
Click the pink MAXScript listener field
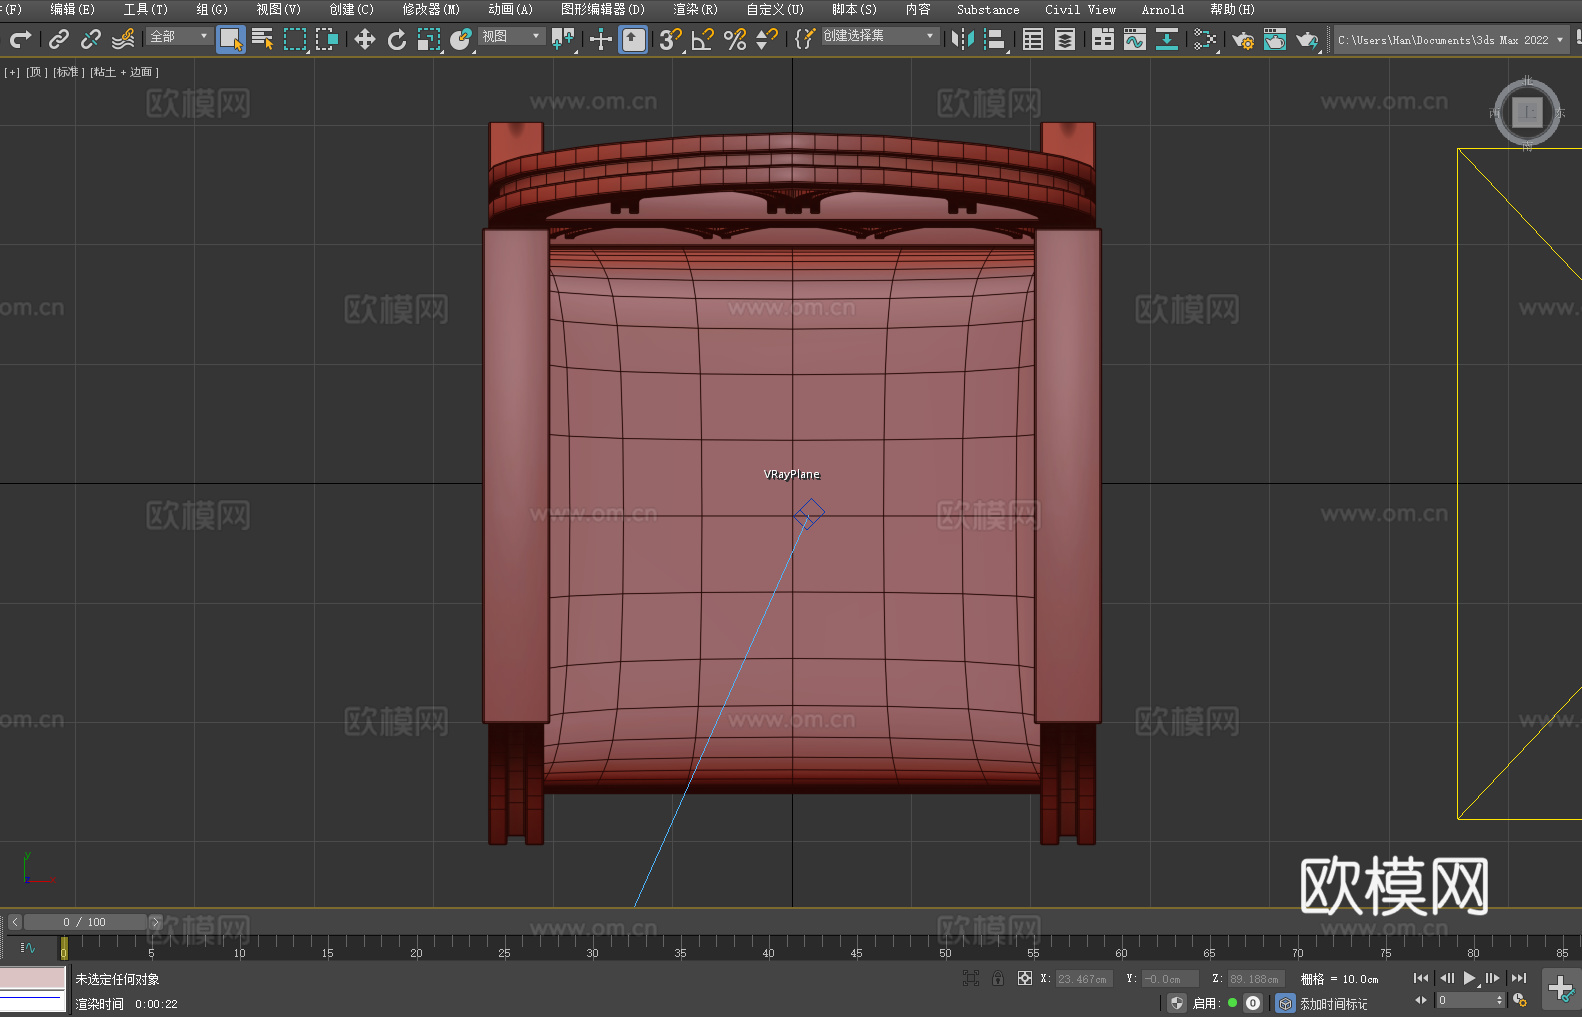(x=33, y=978)
